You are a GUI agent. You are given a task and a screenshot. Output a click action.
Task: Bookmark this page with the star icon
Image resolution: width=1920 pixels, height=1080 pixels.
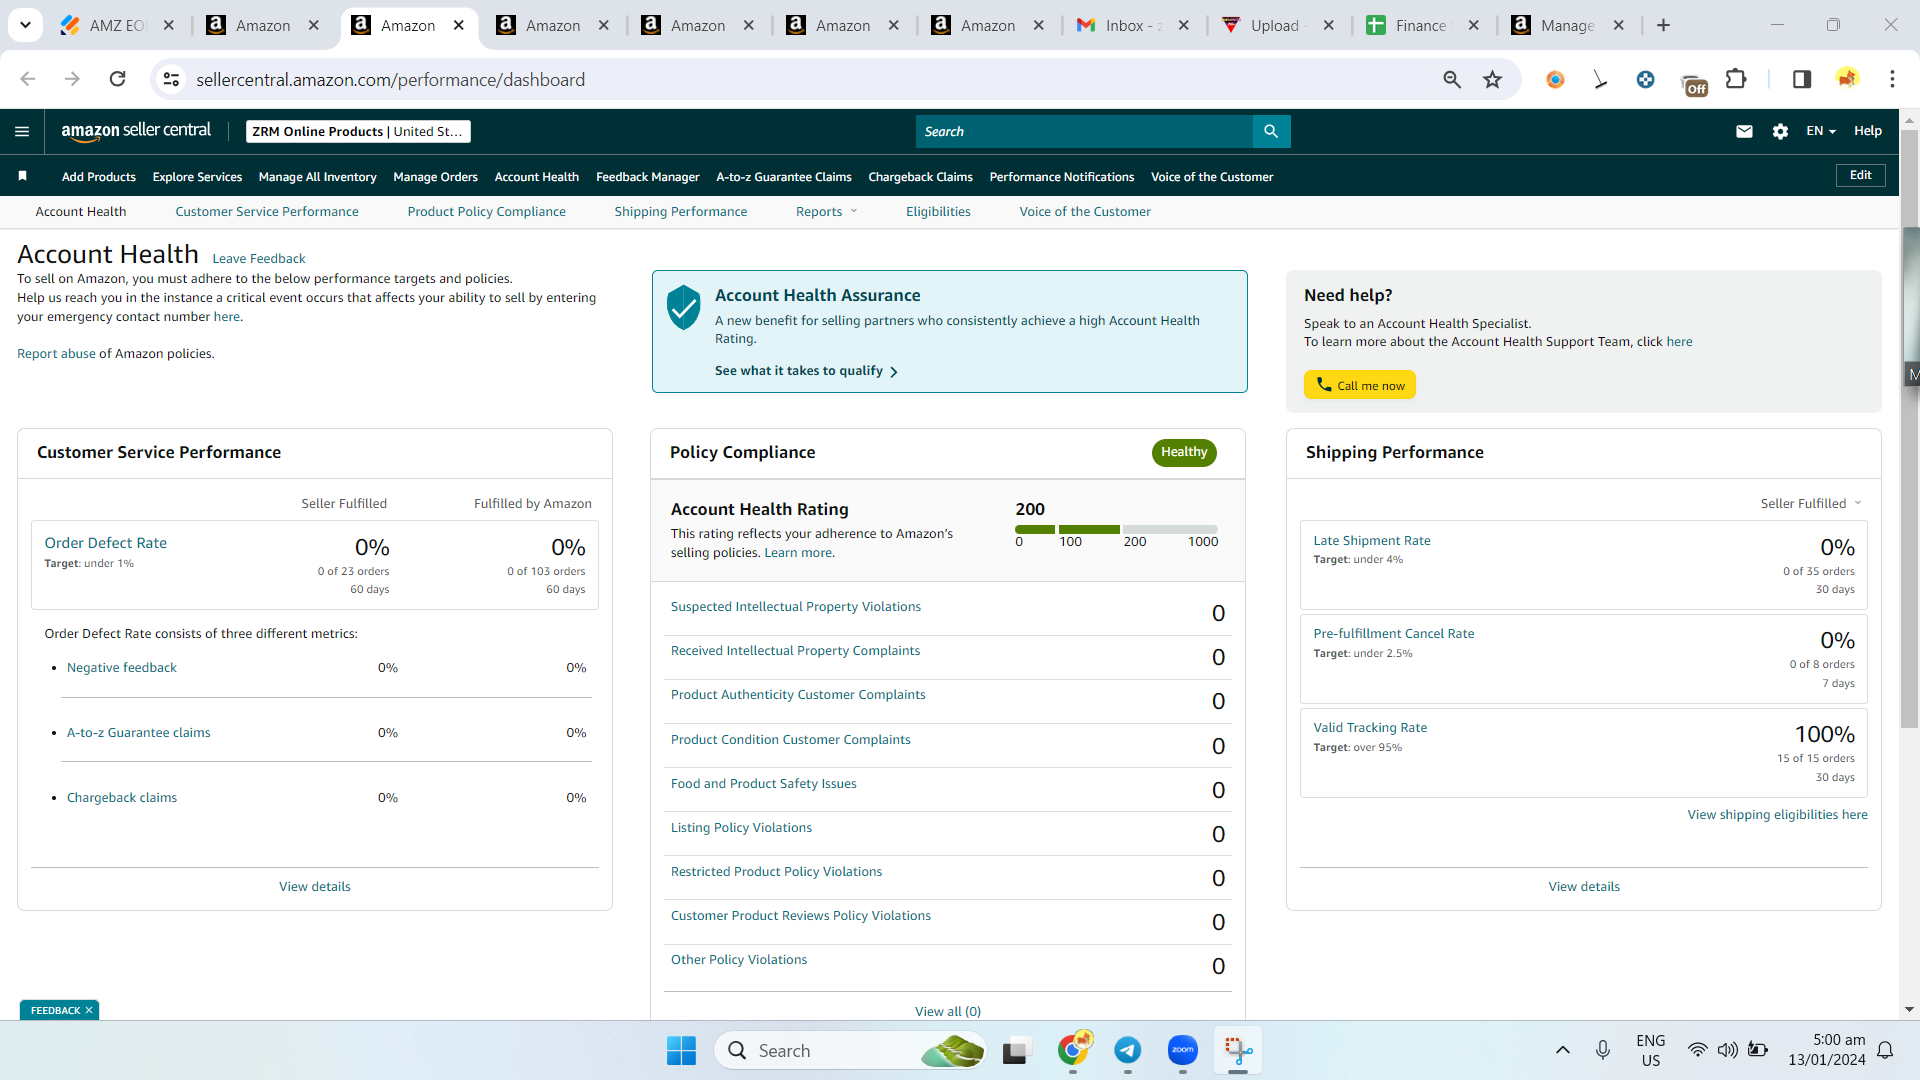click(x=1492, y=79)
